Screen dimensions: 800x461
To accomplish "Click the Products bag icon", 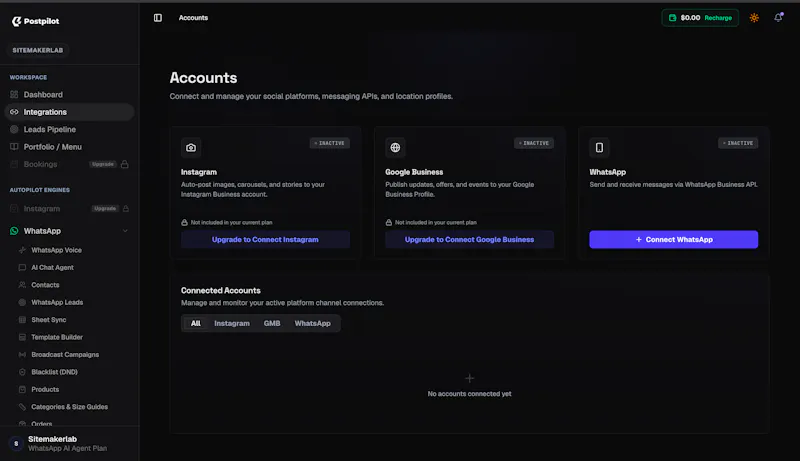I will pos(22,389).
